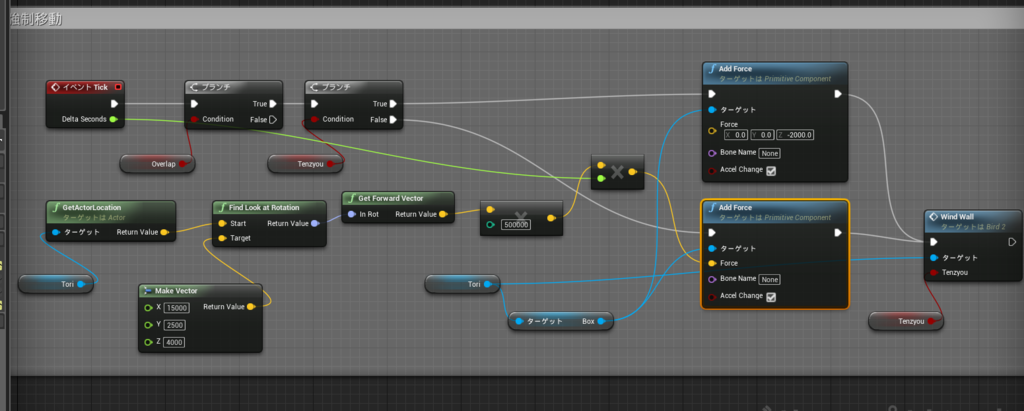The image size is (1024, 411).
Task: Select the Tenzyou variable below Wind Wall
Action: click(906, 321)
